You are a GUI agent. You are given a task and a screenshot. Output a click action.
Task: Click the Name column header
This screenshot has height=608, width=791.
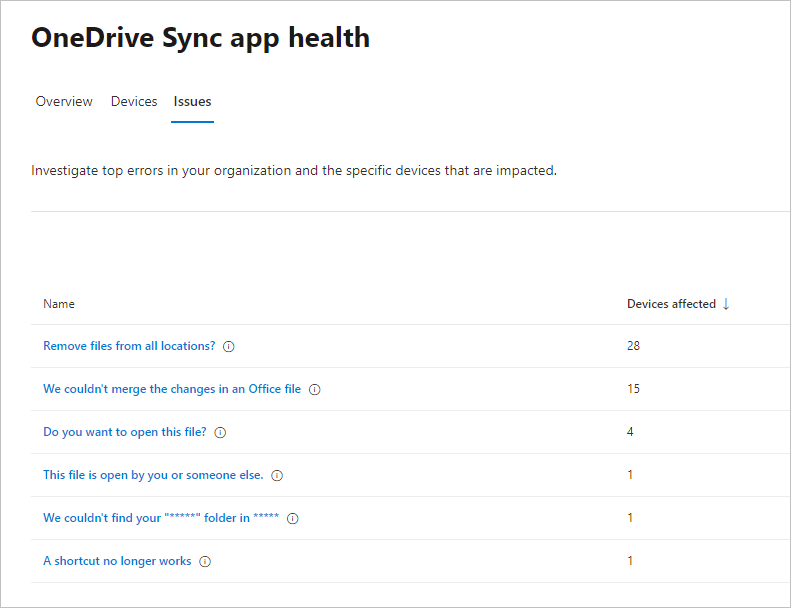[59, 304]
